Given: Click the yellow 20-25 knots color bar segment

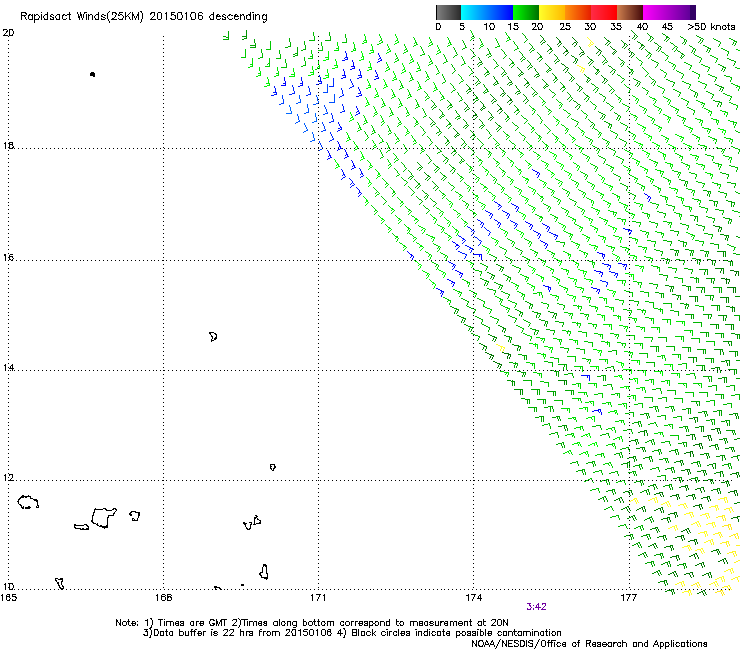Looking at the screenshot, I should tap(552, 12).
